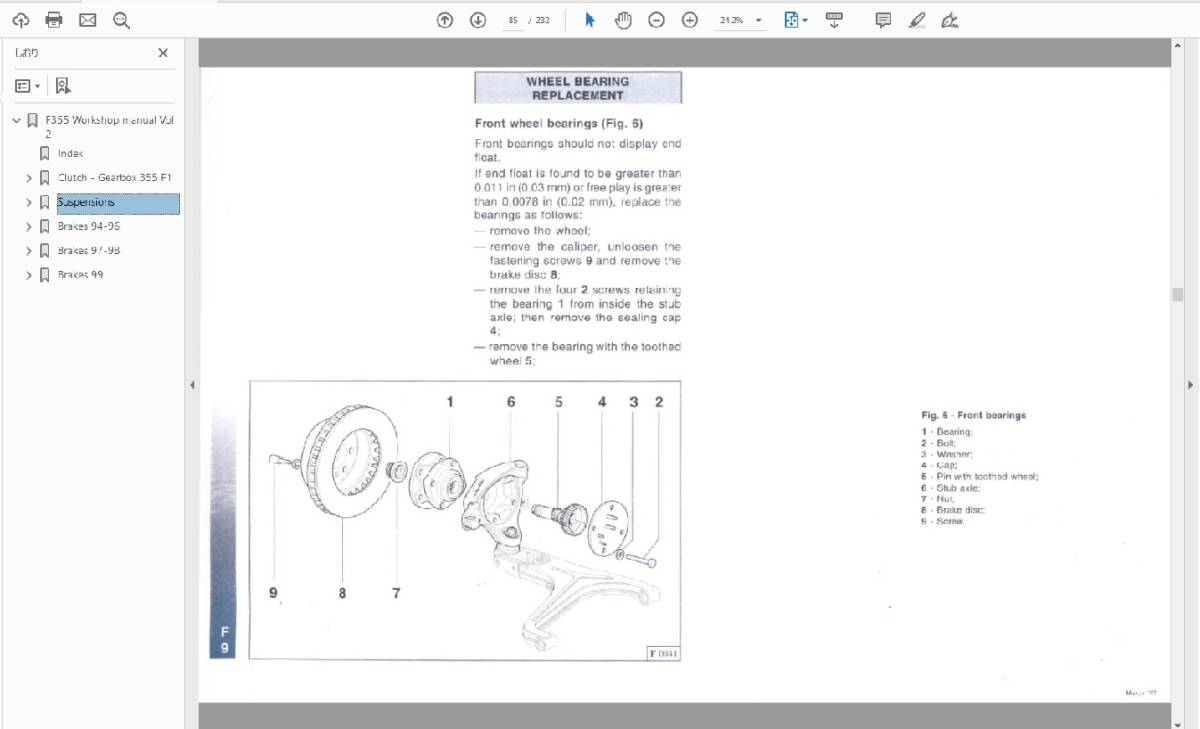Zoom in with the plus button
Screen dimensions: 1200x729
(689, 20)
